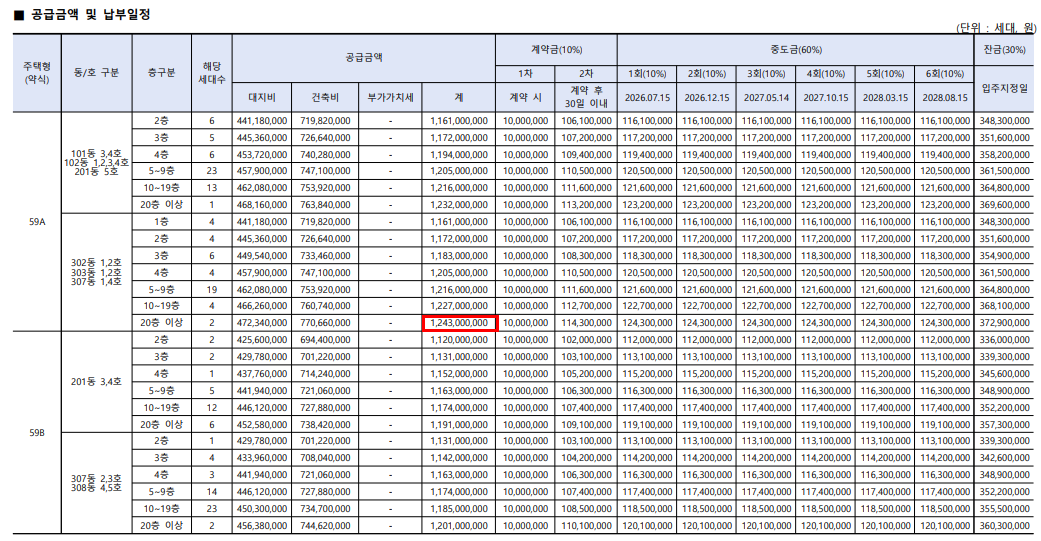
Task: Click the '건축비' header cell
Action: click(x=325, y=98)
